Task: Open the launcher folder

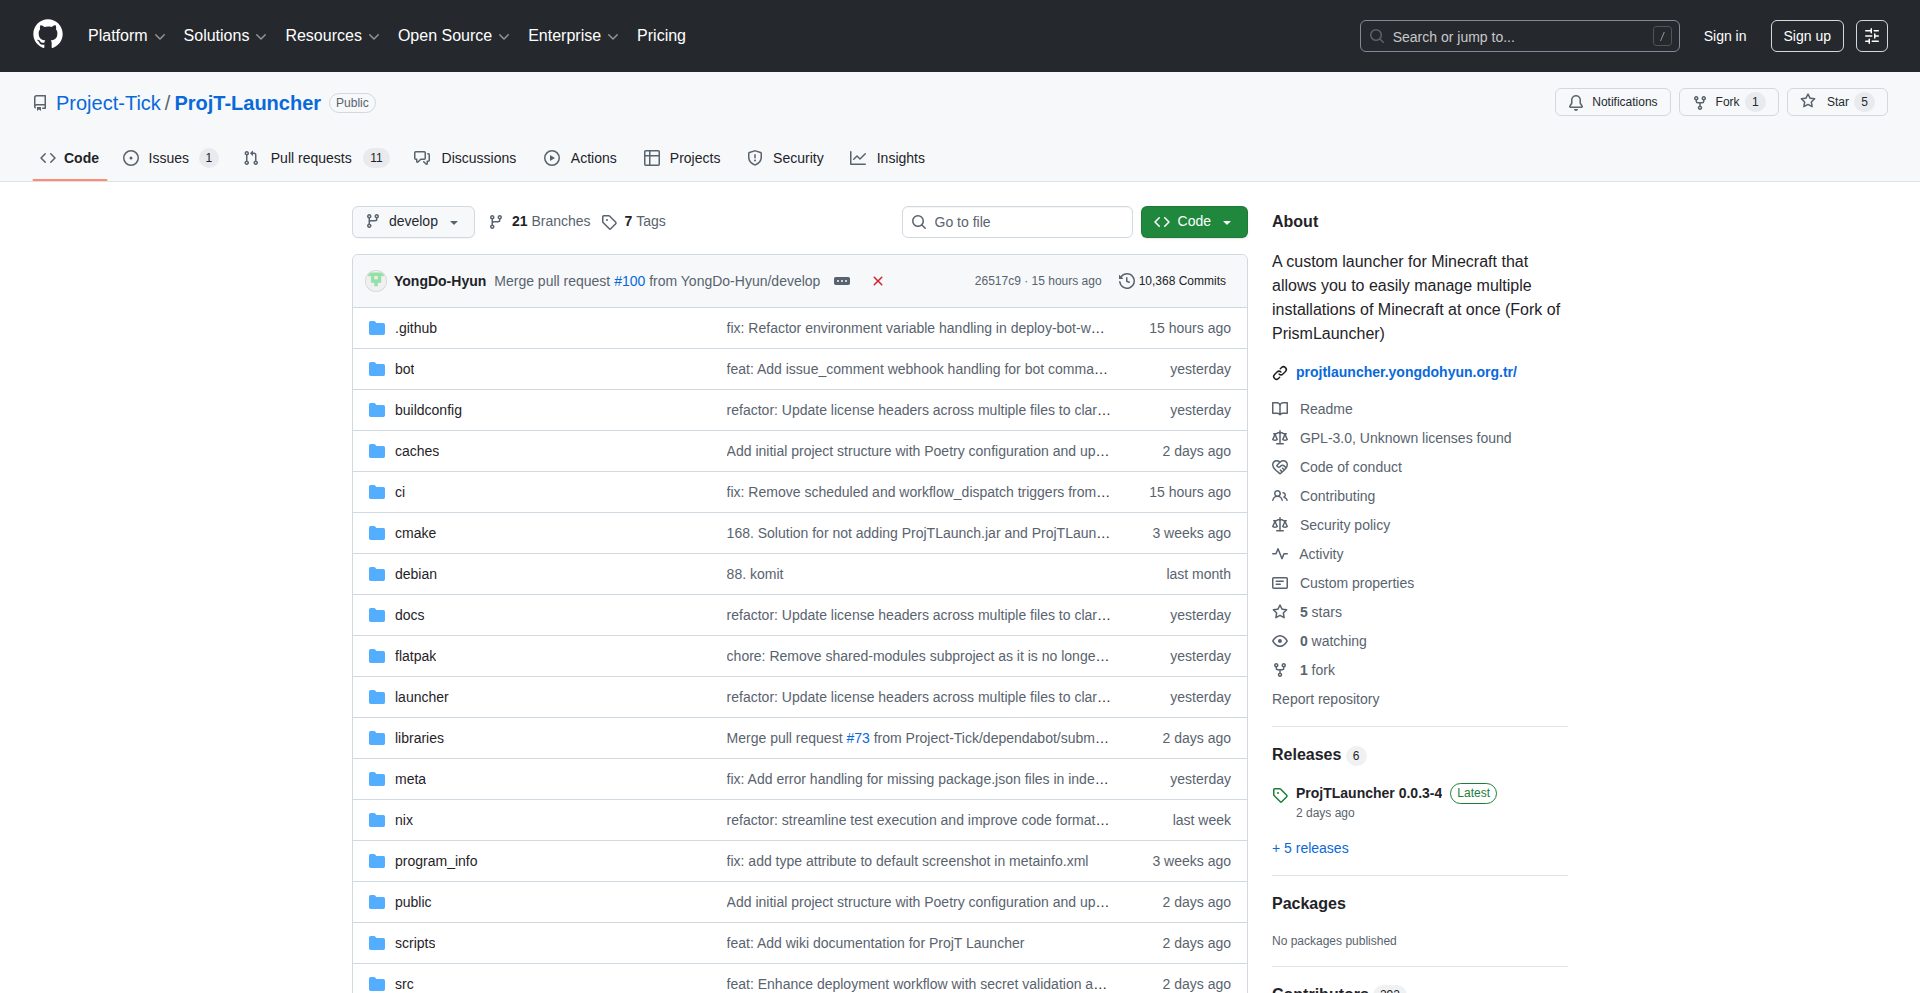Action: (421, 697)
